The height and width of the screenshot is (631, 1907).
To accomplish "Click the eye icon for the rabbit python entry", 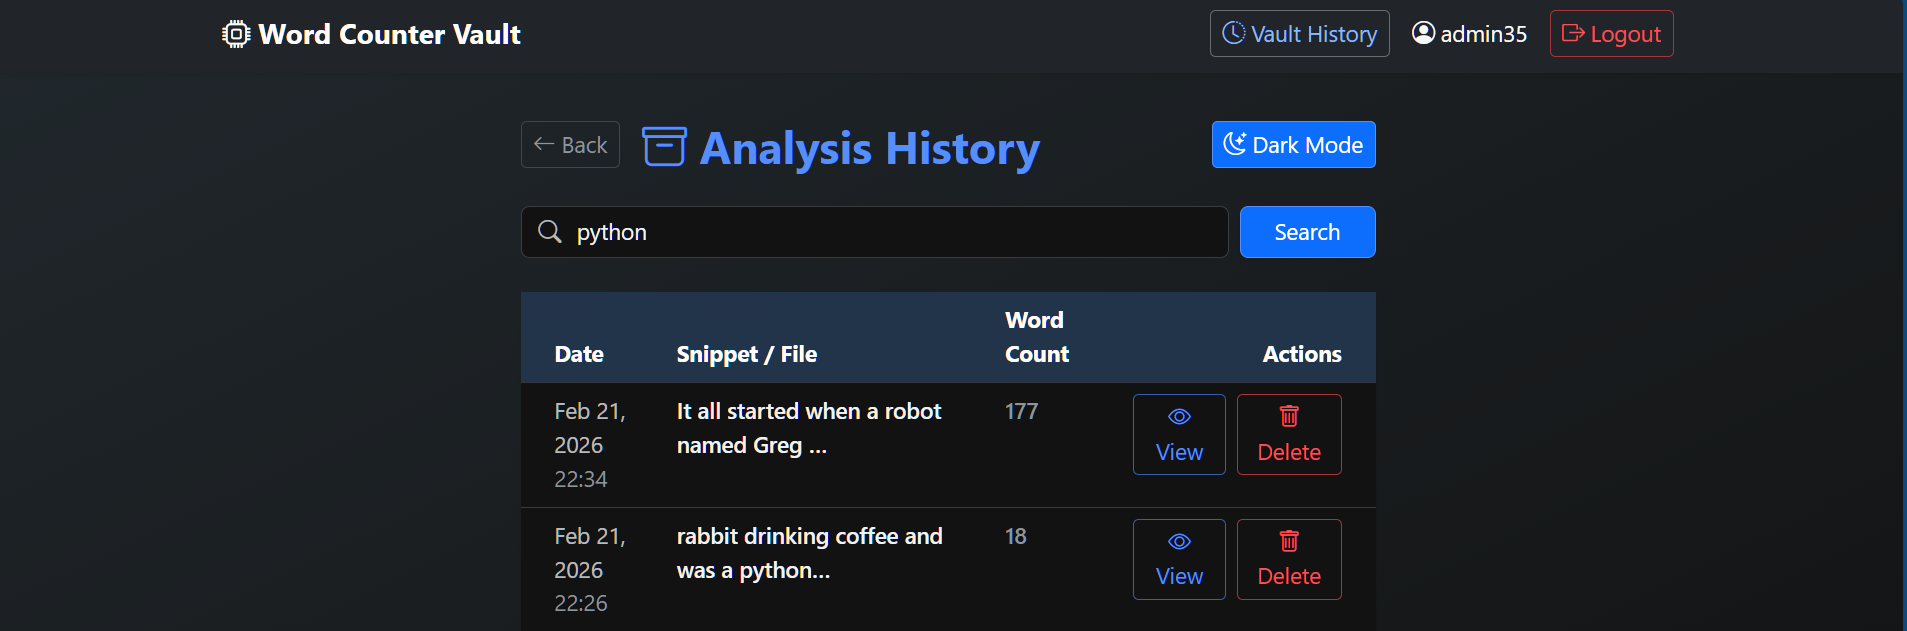I will [x=1179, y=541].
